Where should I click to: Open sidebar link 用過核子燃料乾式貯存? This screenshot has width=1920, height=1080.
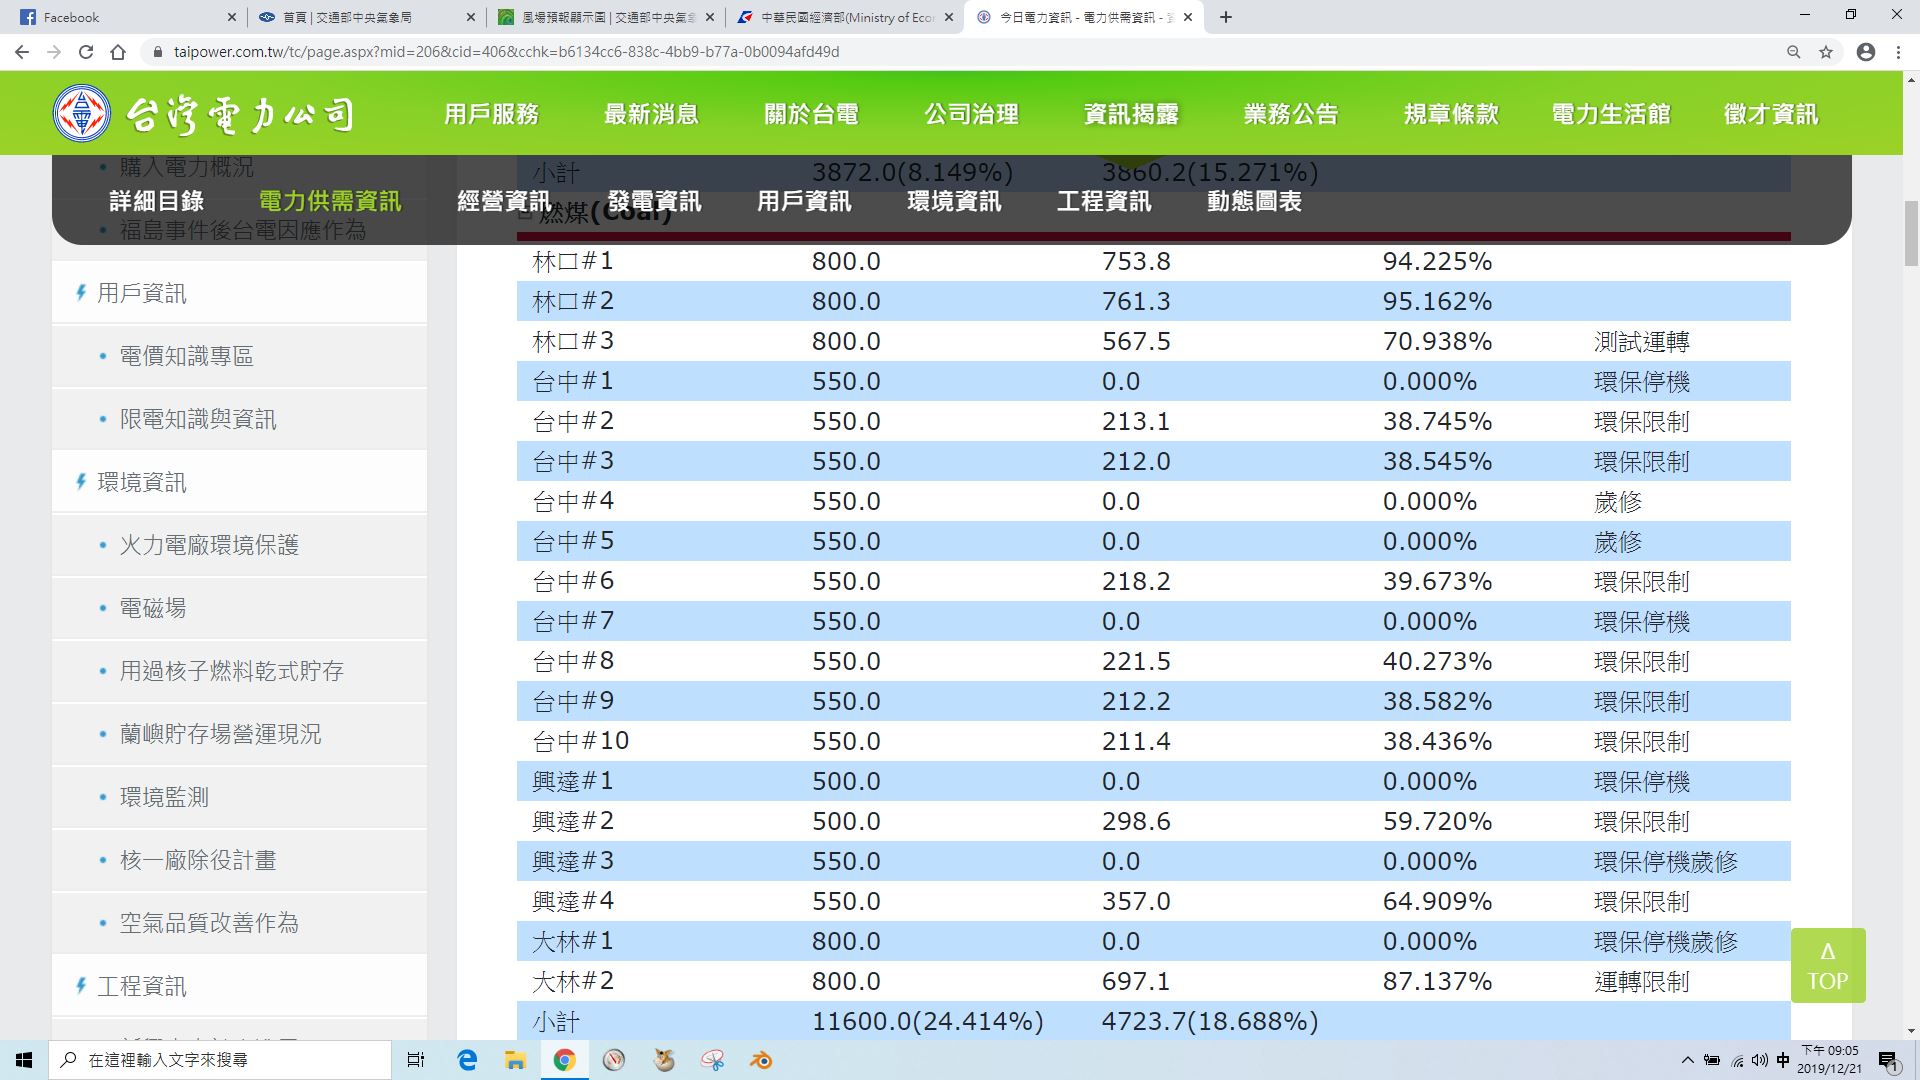coord(232,671)
